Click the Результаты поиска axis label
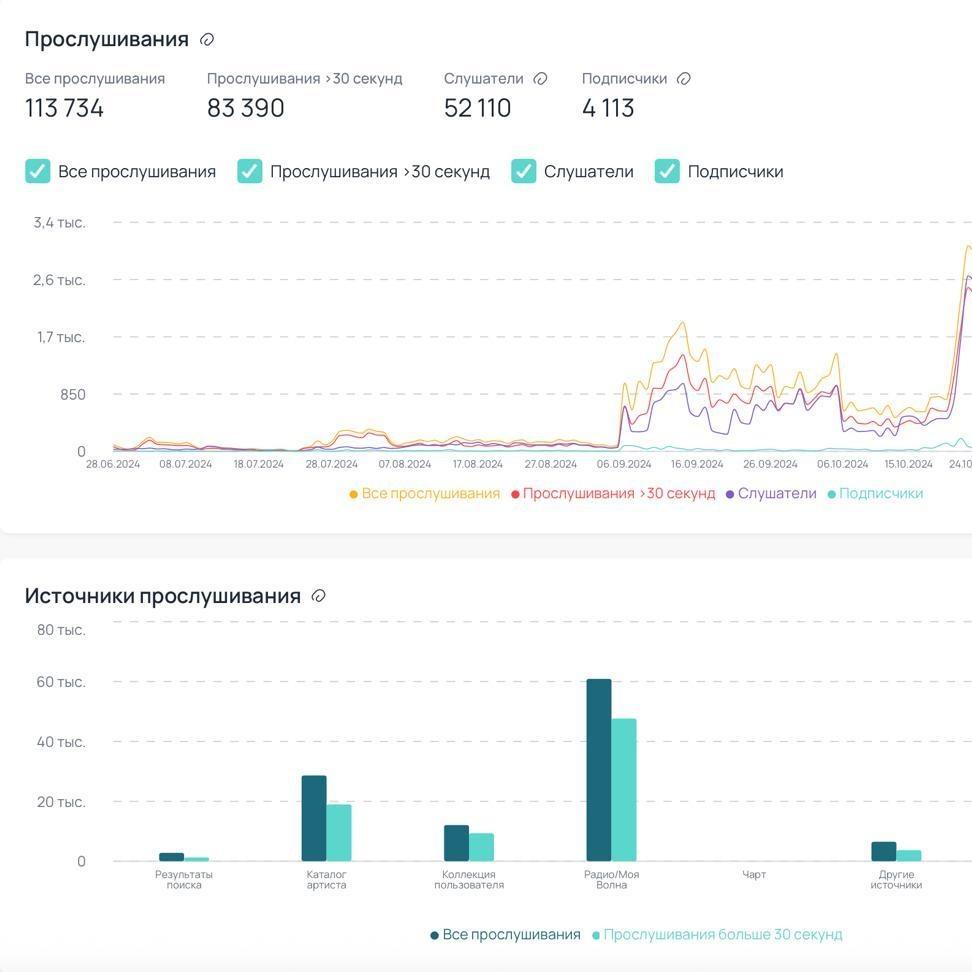Screen dimensions: 972x972 pyautogui.click(x=184, y=880)
